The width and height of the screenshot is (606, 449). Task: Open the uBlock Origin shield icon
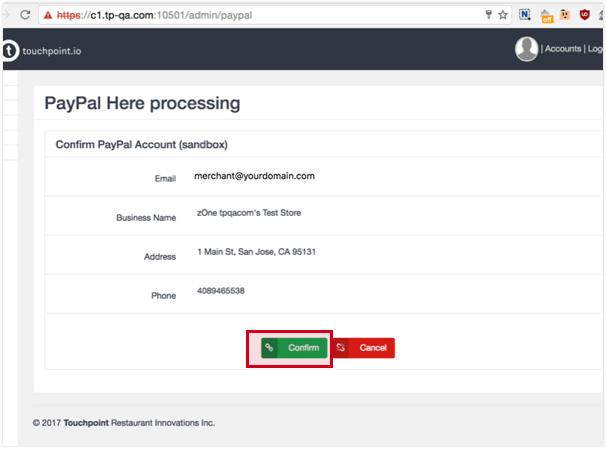(584, 15)
